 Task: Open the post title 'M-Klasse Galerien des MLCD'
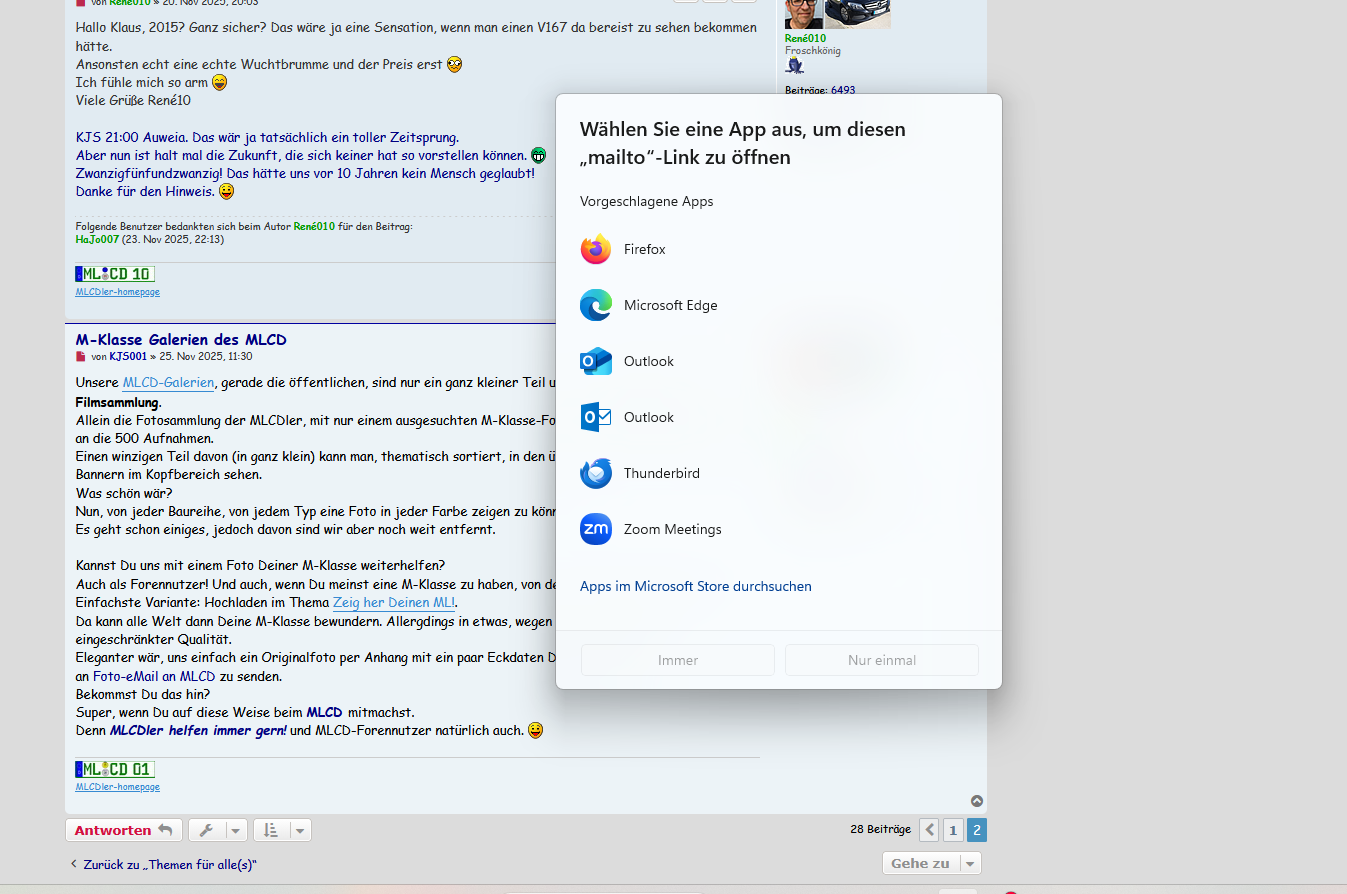[x=181, y=340]
